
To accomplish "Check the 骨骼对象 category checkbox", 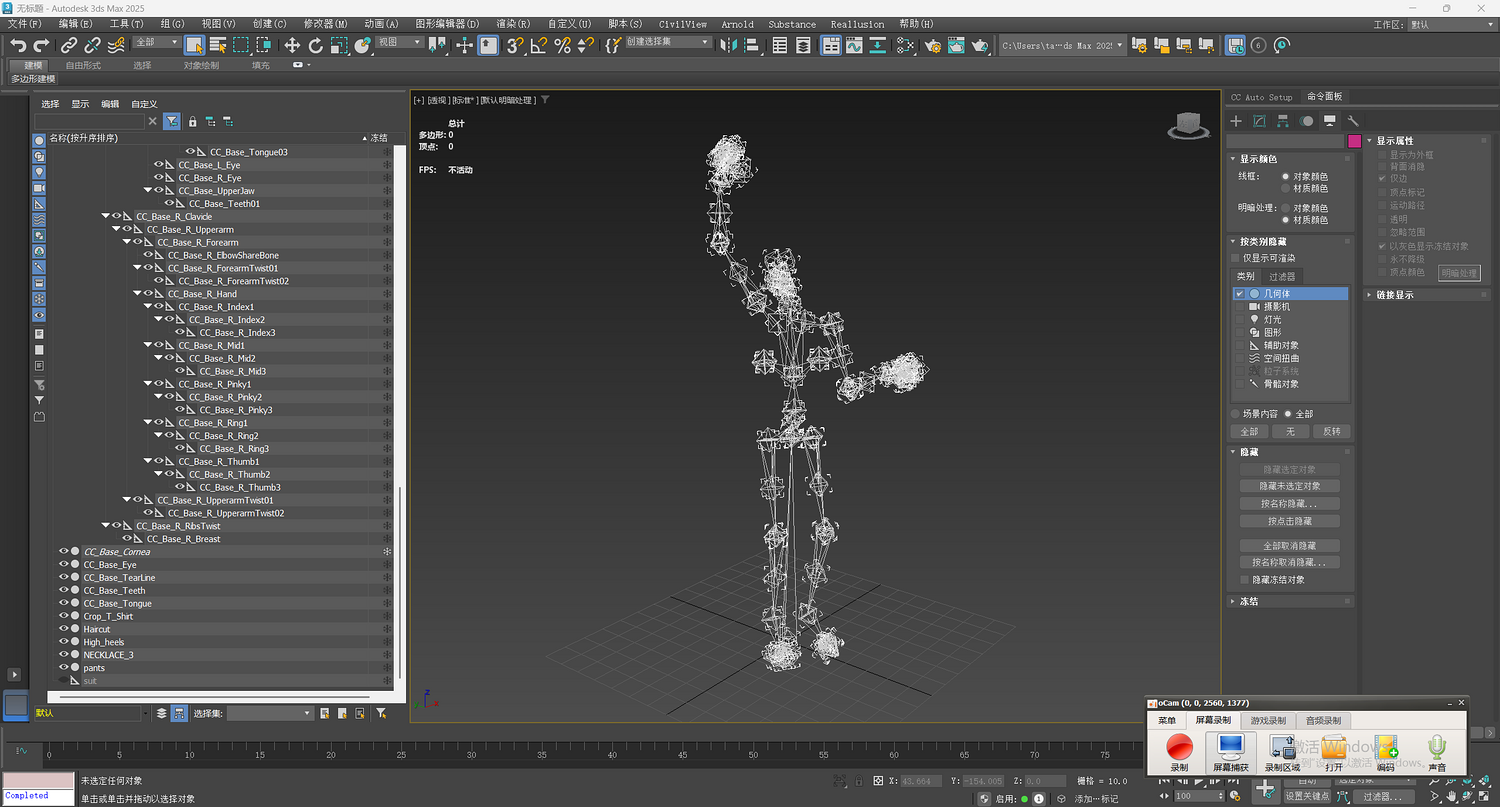I will [x=1240, y=384].
